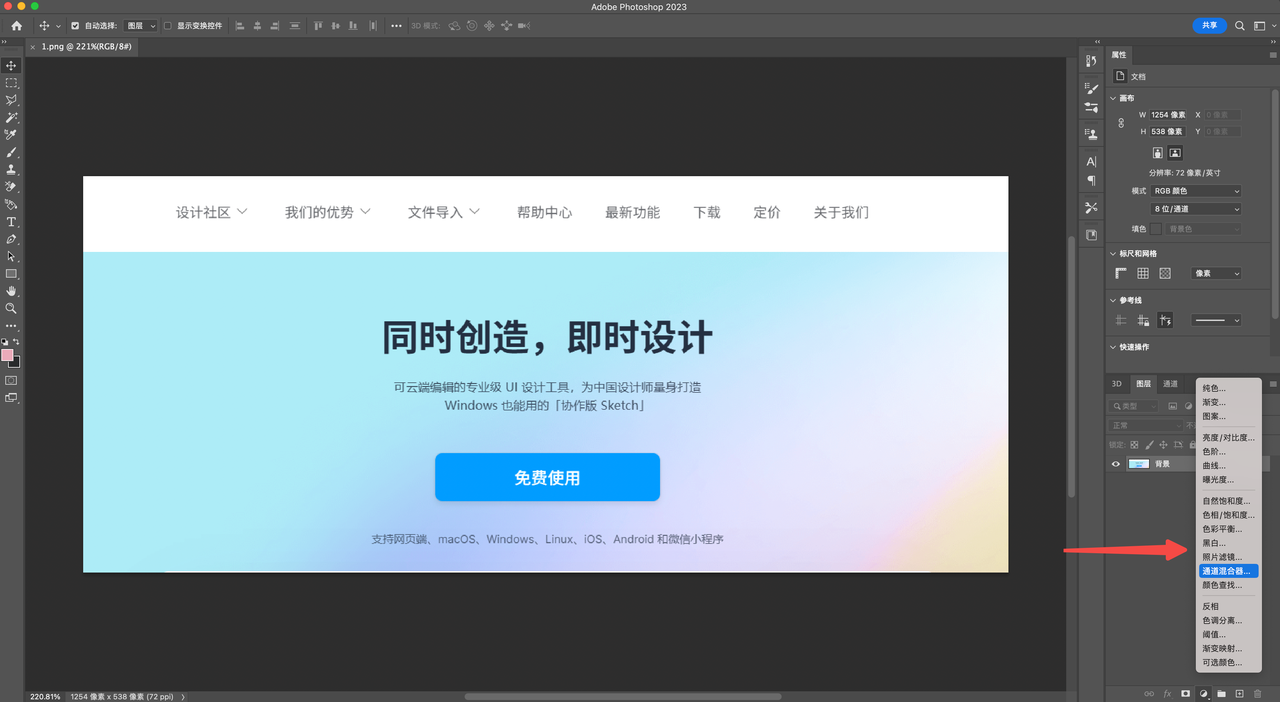Toggle the link width and height icon
Image resolution: width=1280 pixels, height=702 pixels.
[1121, 123]
